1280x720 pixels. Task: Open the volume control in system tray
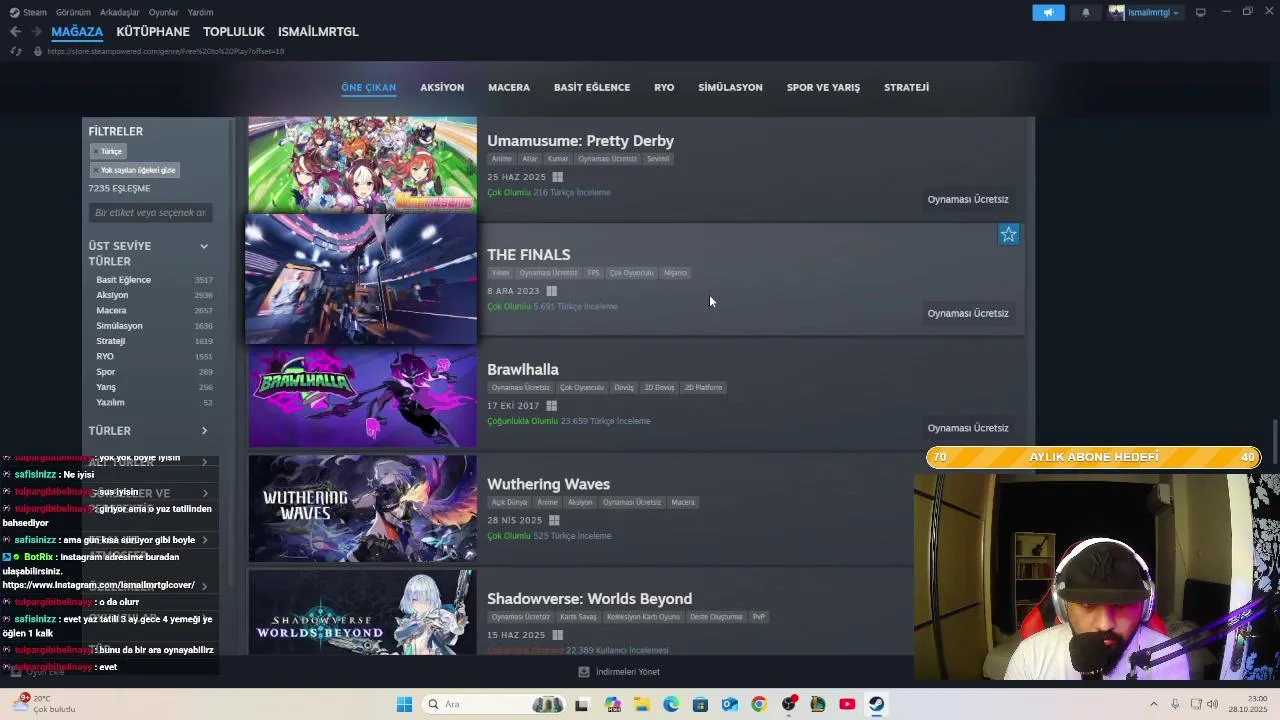click(x=1213, y=704)
